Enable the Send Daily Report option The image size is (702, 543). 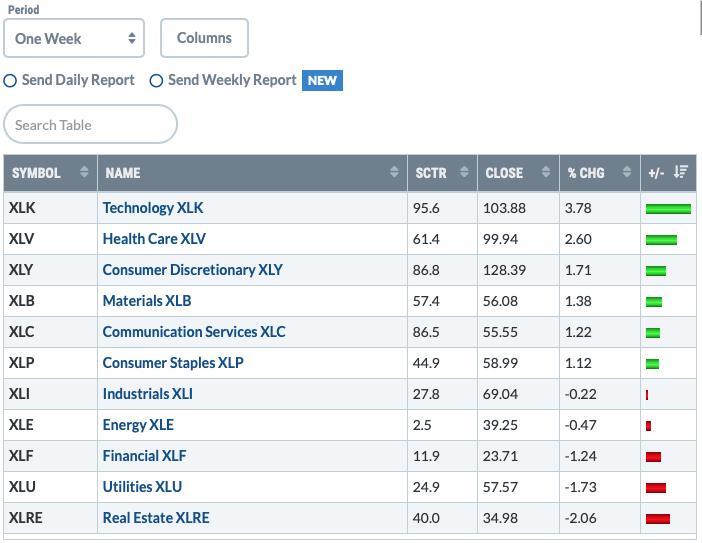coord(10,81)
